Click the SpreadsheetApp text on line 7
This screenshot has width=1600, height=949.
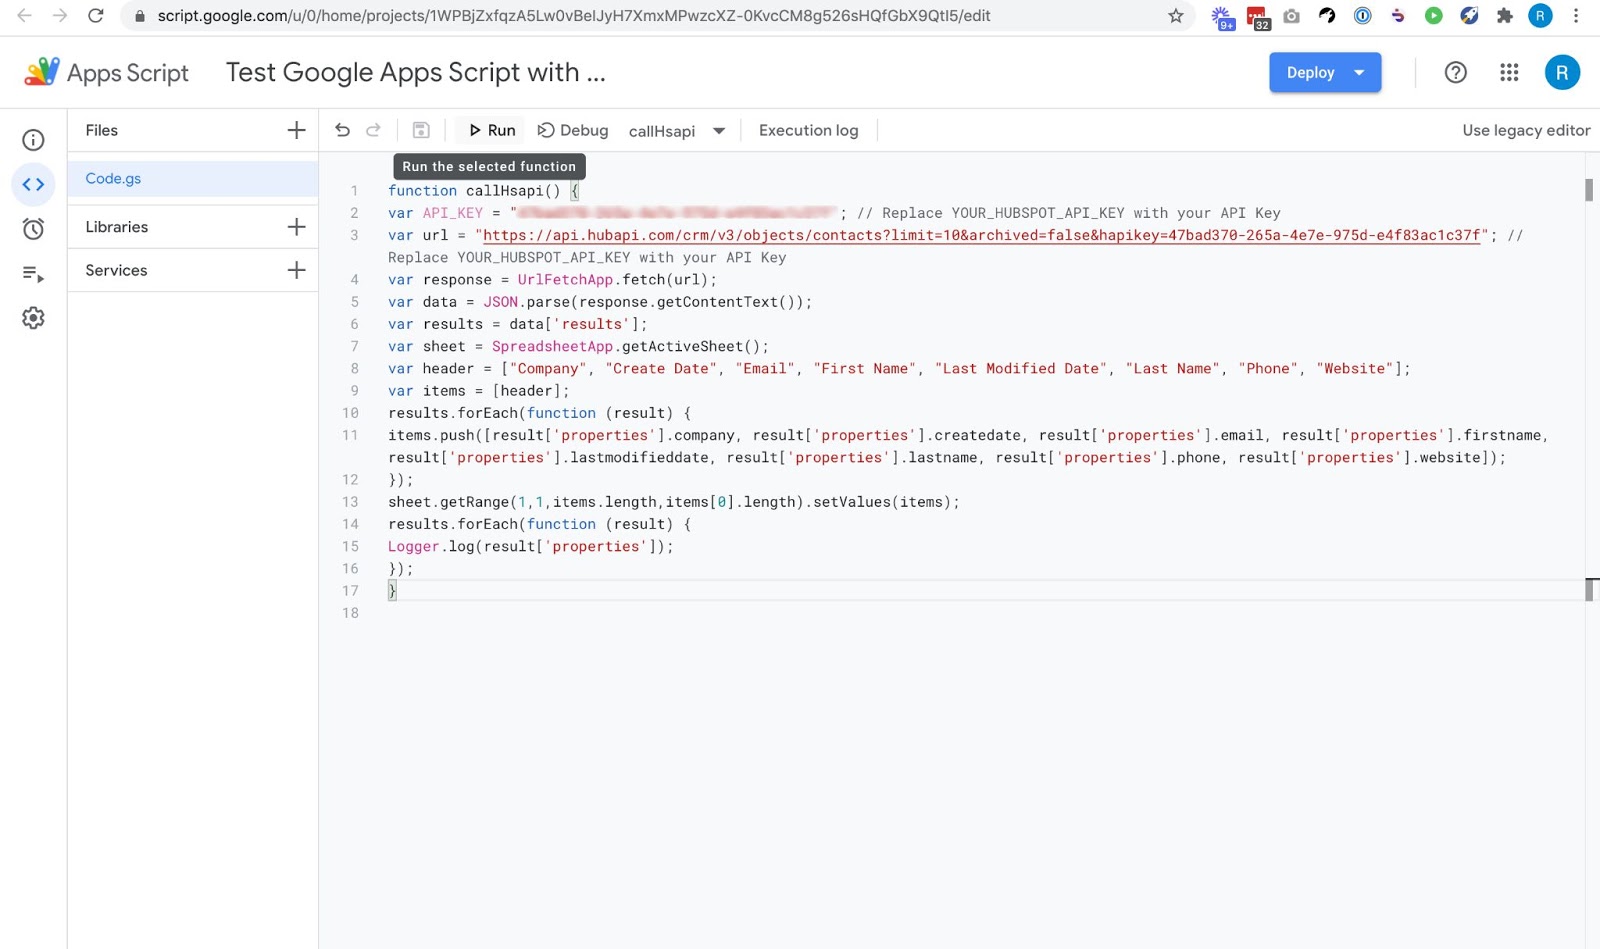click(x=552, y=346)
